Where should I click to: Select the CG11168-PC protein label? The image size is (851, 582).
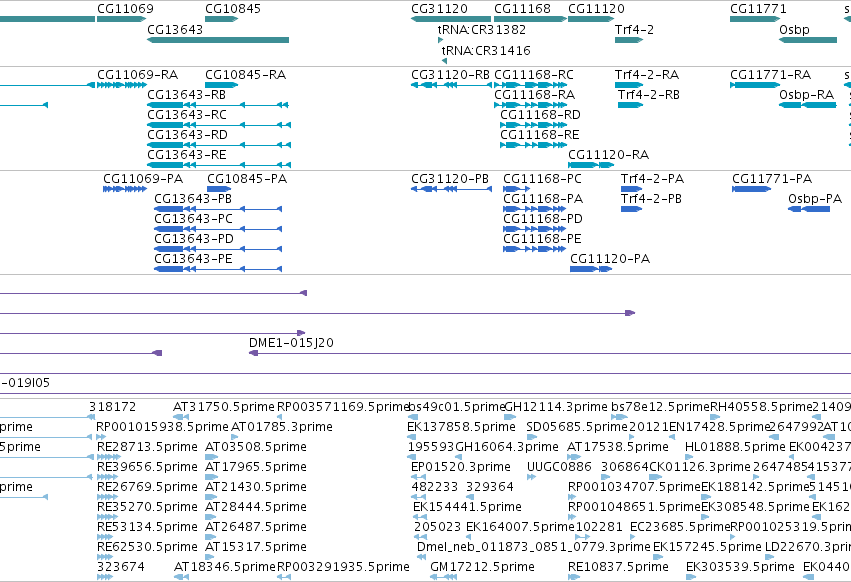coord(542,179)
